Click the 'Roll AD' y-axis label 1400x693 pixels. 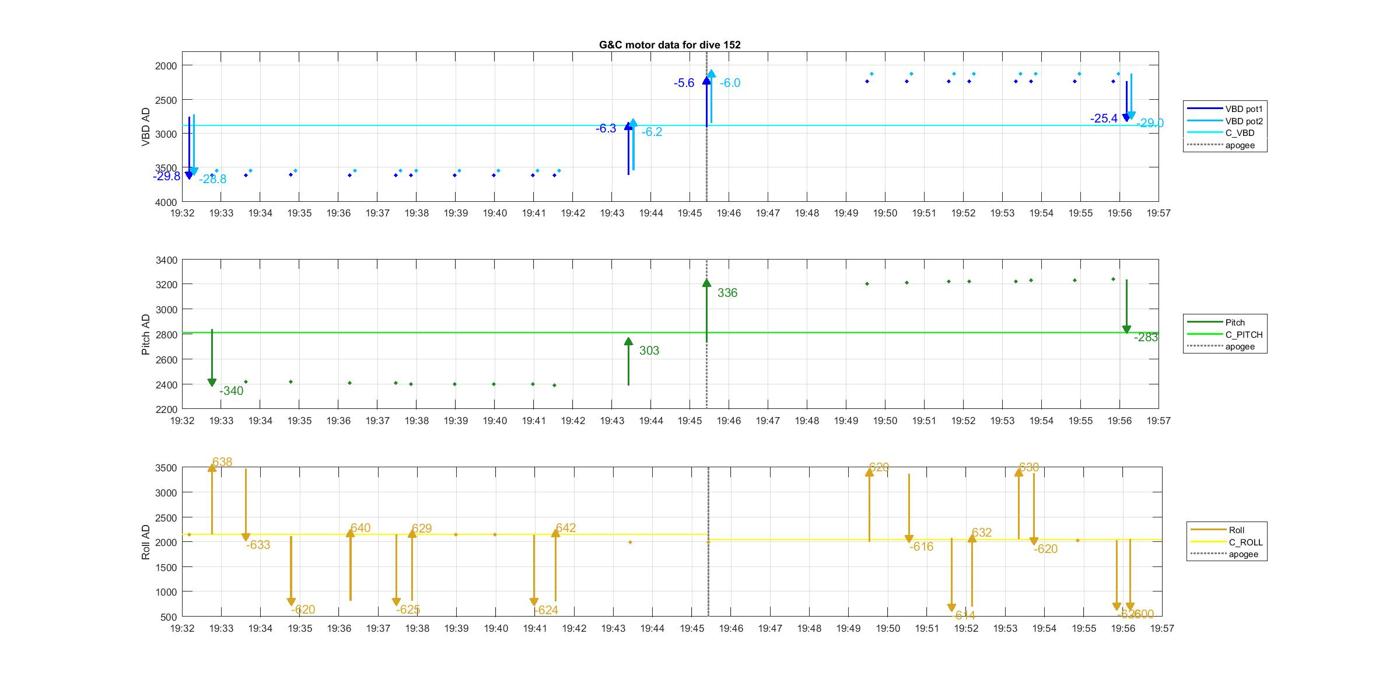coord(146,541)
